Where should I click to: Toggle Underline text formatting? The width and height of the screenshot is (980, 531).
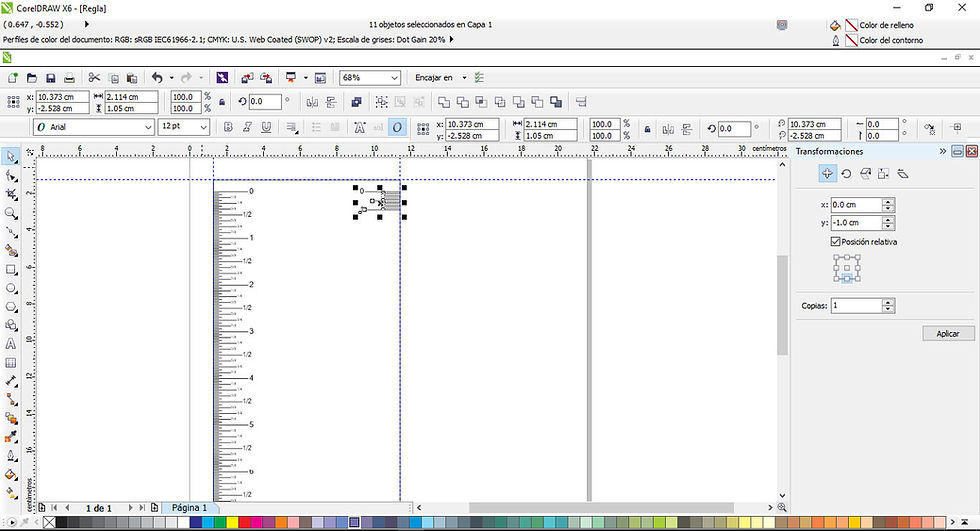point(266,127)
